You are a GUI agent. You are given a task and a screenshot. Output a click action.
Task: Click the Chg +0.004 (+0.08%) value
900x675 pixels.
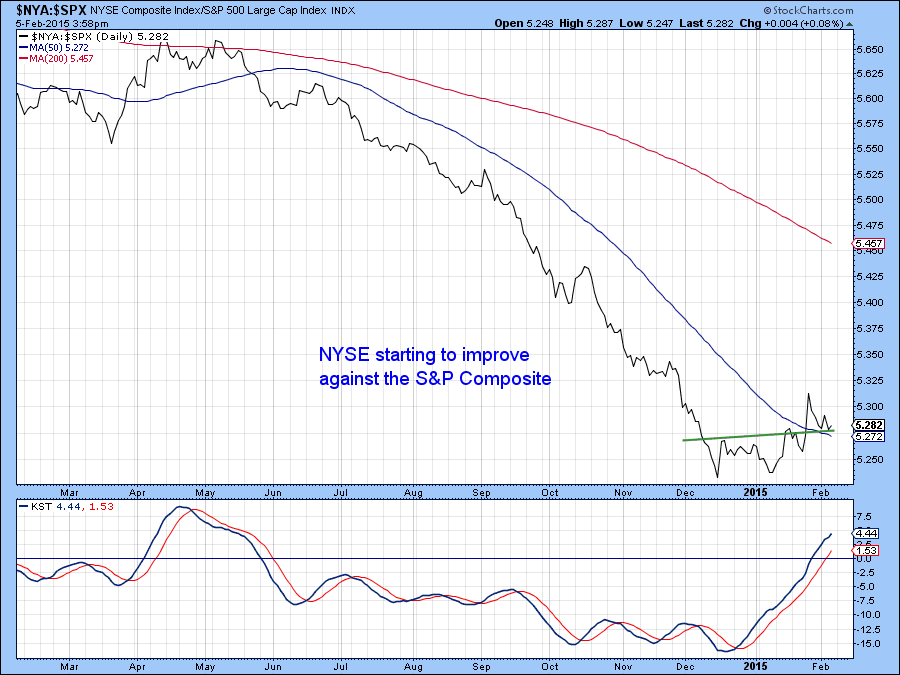792,24
